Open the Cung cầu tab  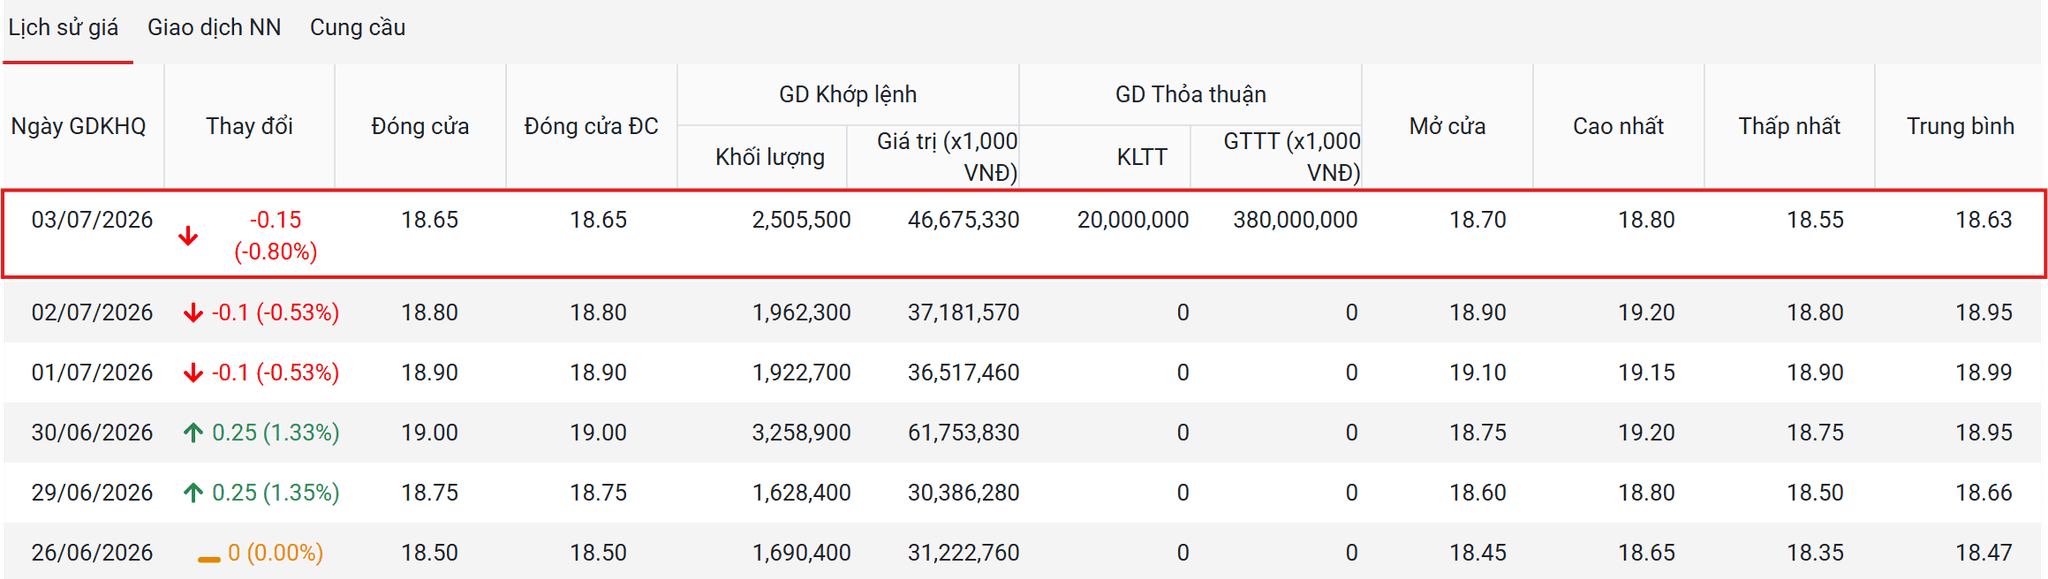click(x=357, y=28)
